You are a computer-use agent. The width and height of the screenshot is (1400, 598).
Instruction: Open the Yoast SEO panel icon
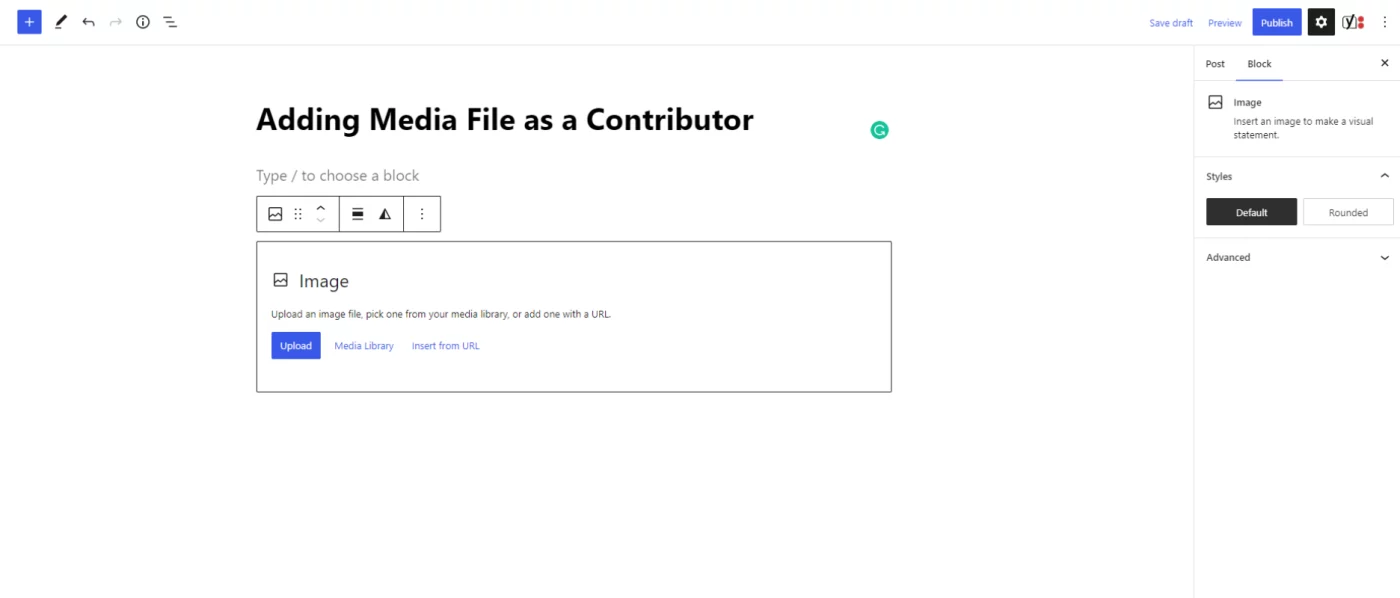tap(1353, 22)
